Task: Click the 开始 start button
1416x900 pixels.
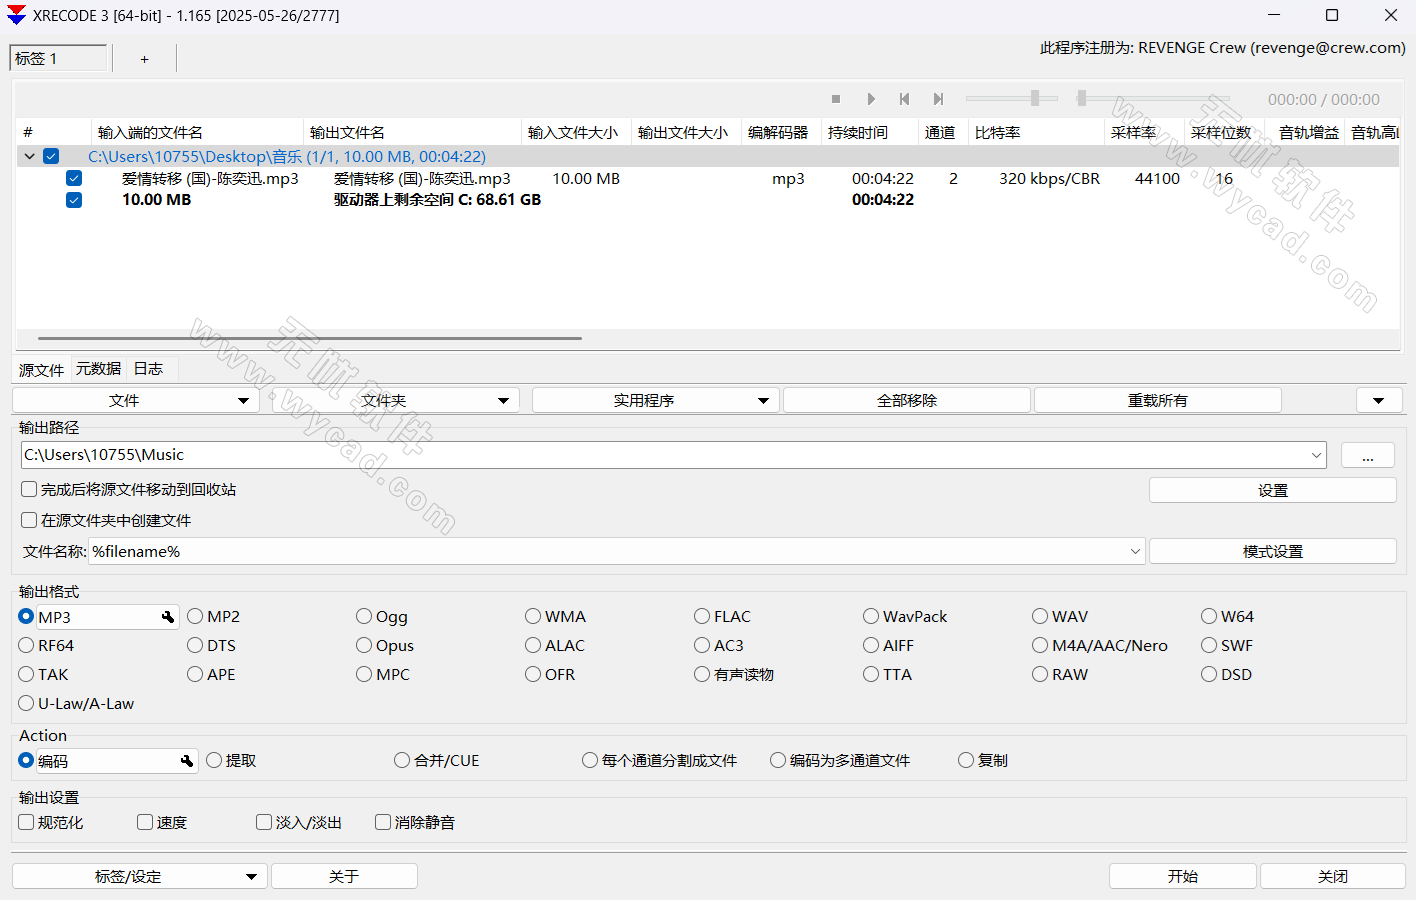Action: pyautogui.click(x=1182, y=876)
